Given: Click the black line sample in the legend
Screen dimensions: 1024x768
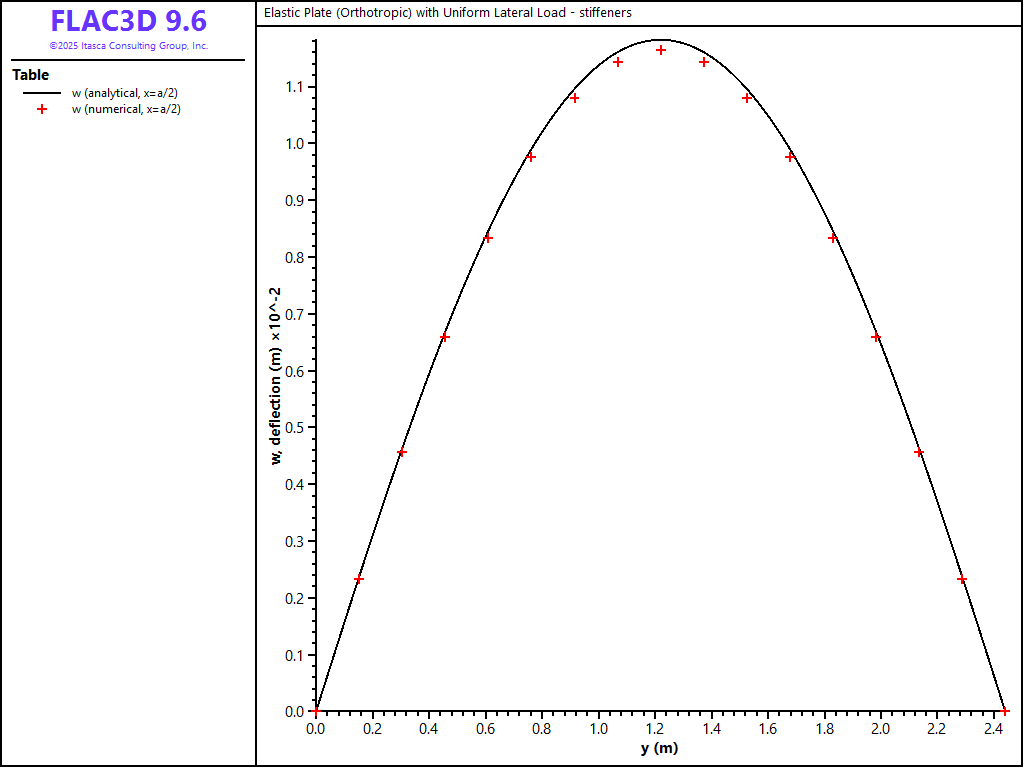Looking at the screenshot, I should (42, 93).
